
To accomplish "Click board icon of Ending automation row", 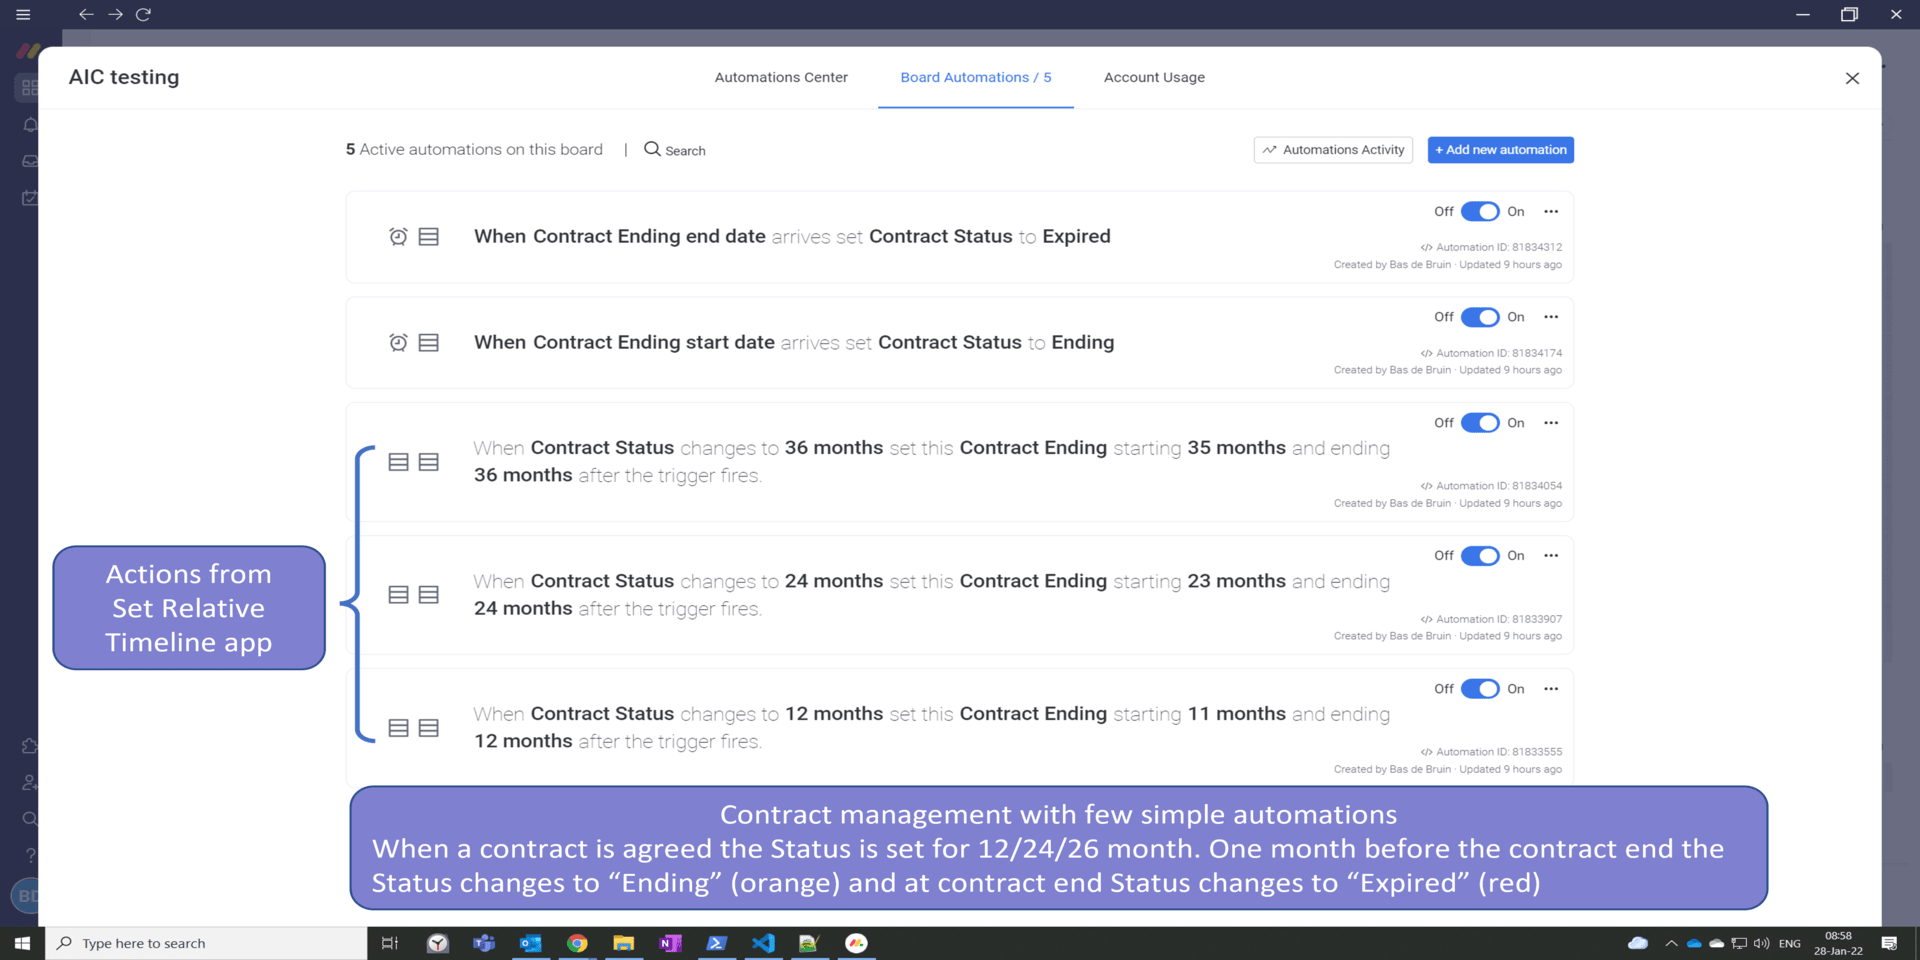I will 429,343.
